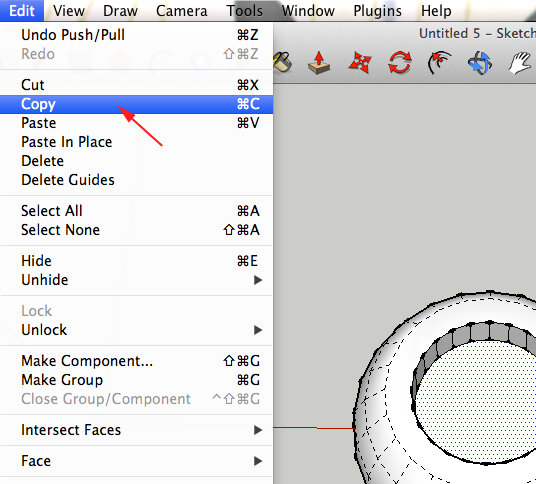
Task: Expand the Unhide submenu
Action: pos(136,280)
